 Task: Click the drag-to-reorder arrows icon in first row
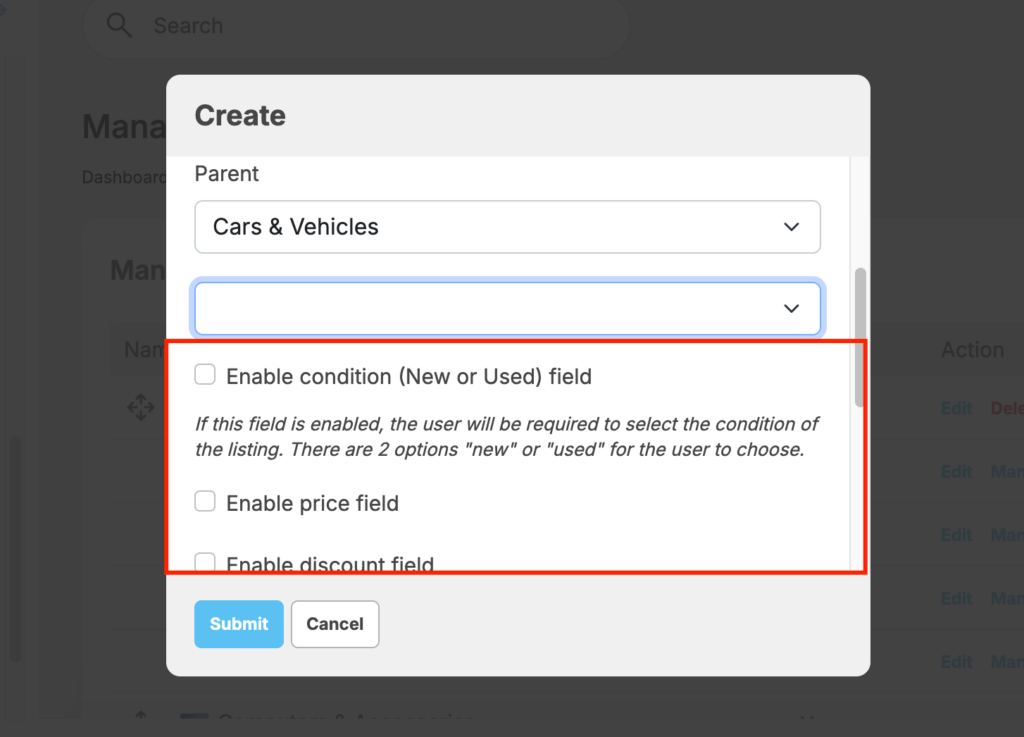(140, 408)
